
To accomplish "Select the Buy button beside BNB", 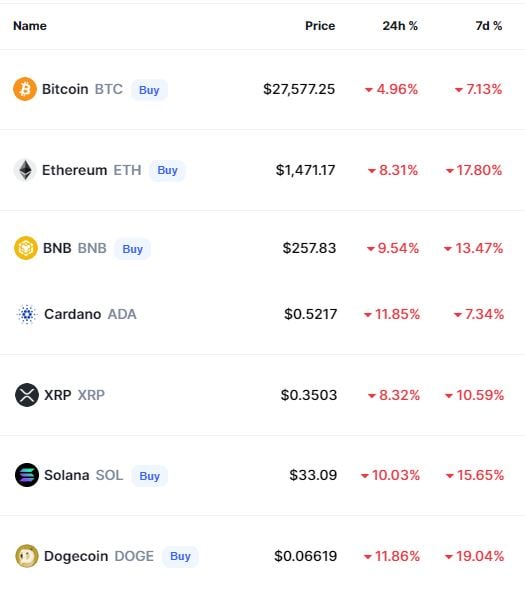I will click(x=132, y=249).
